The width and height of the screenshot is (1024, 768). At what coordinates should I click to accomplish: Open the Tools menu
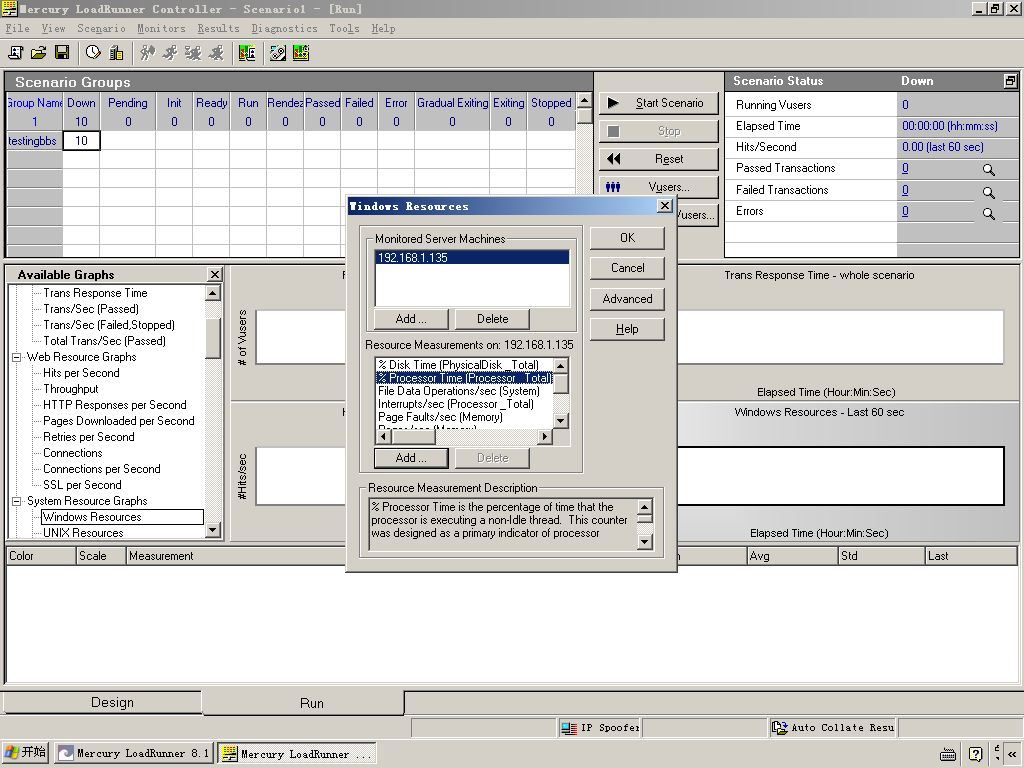[344, 28]
